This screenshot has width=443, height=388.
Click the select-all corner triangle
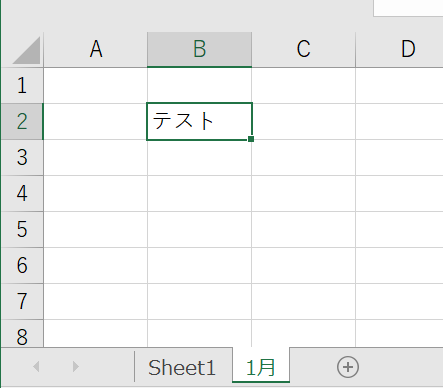click(x=27, y=50)
